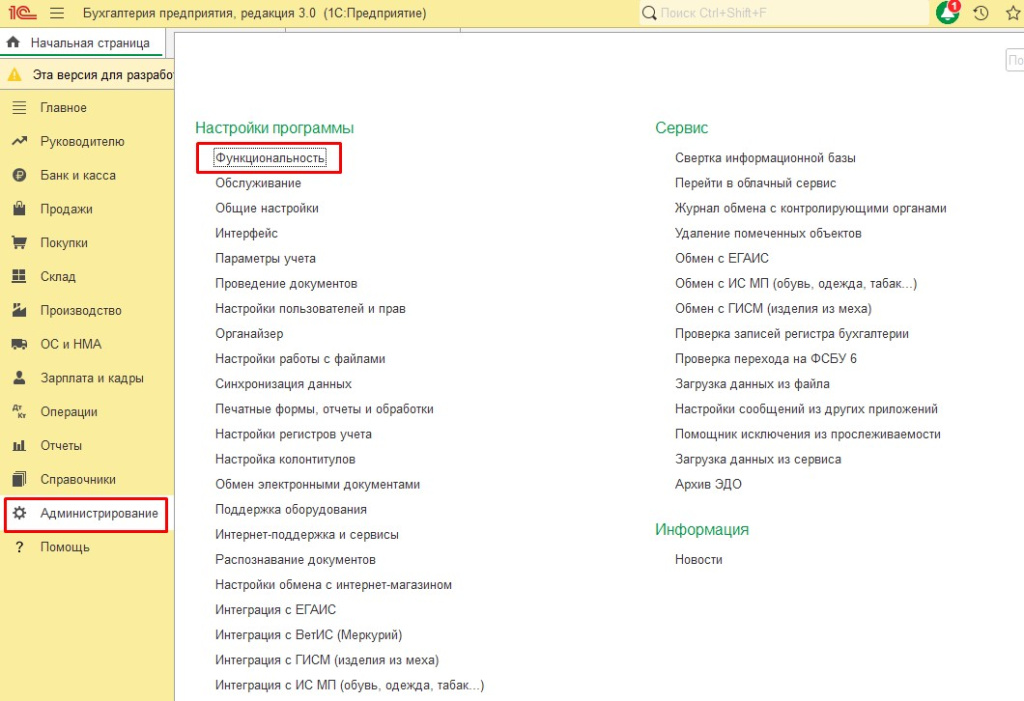
Task: Click the yellow warning triangle icon
Action: [x=14, y=75]
